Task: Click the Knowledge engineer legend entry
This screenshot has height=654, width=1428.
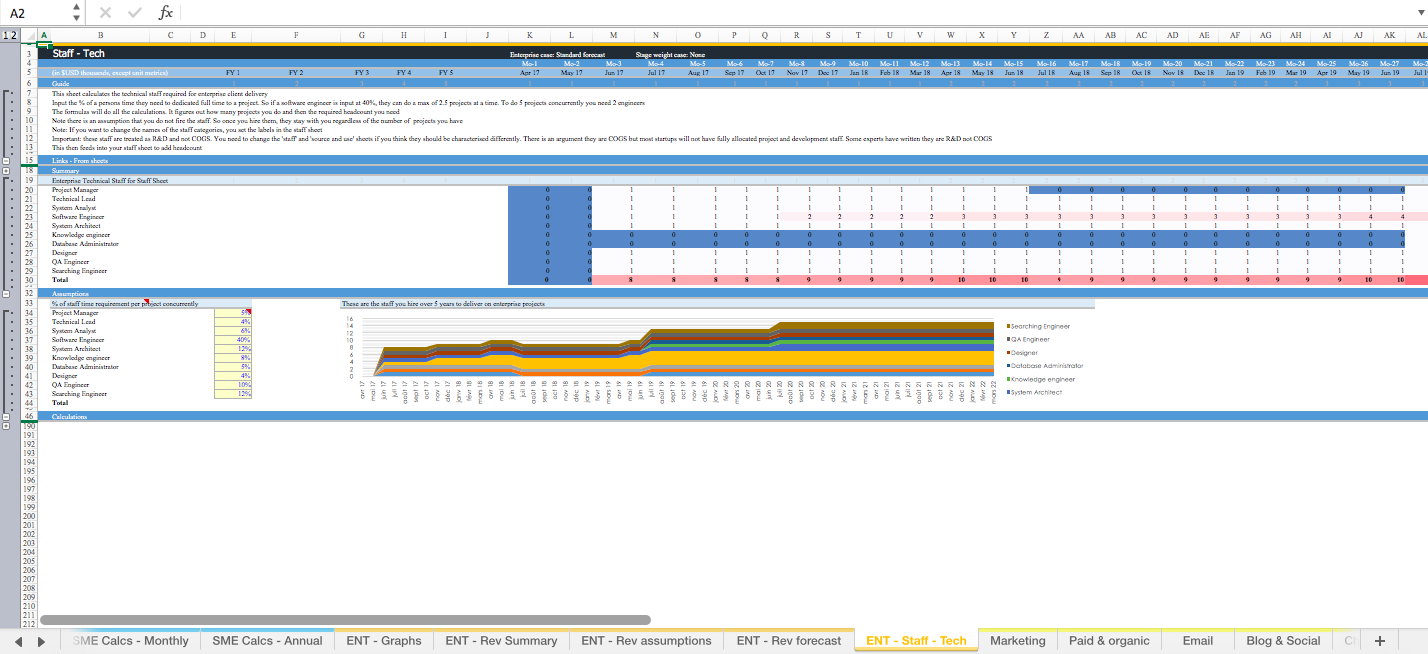Action: (x=1040, y=379)
